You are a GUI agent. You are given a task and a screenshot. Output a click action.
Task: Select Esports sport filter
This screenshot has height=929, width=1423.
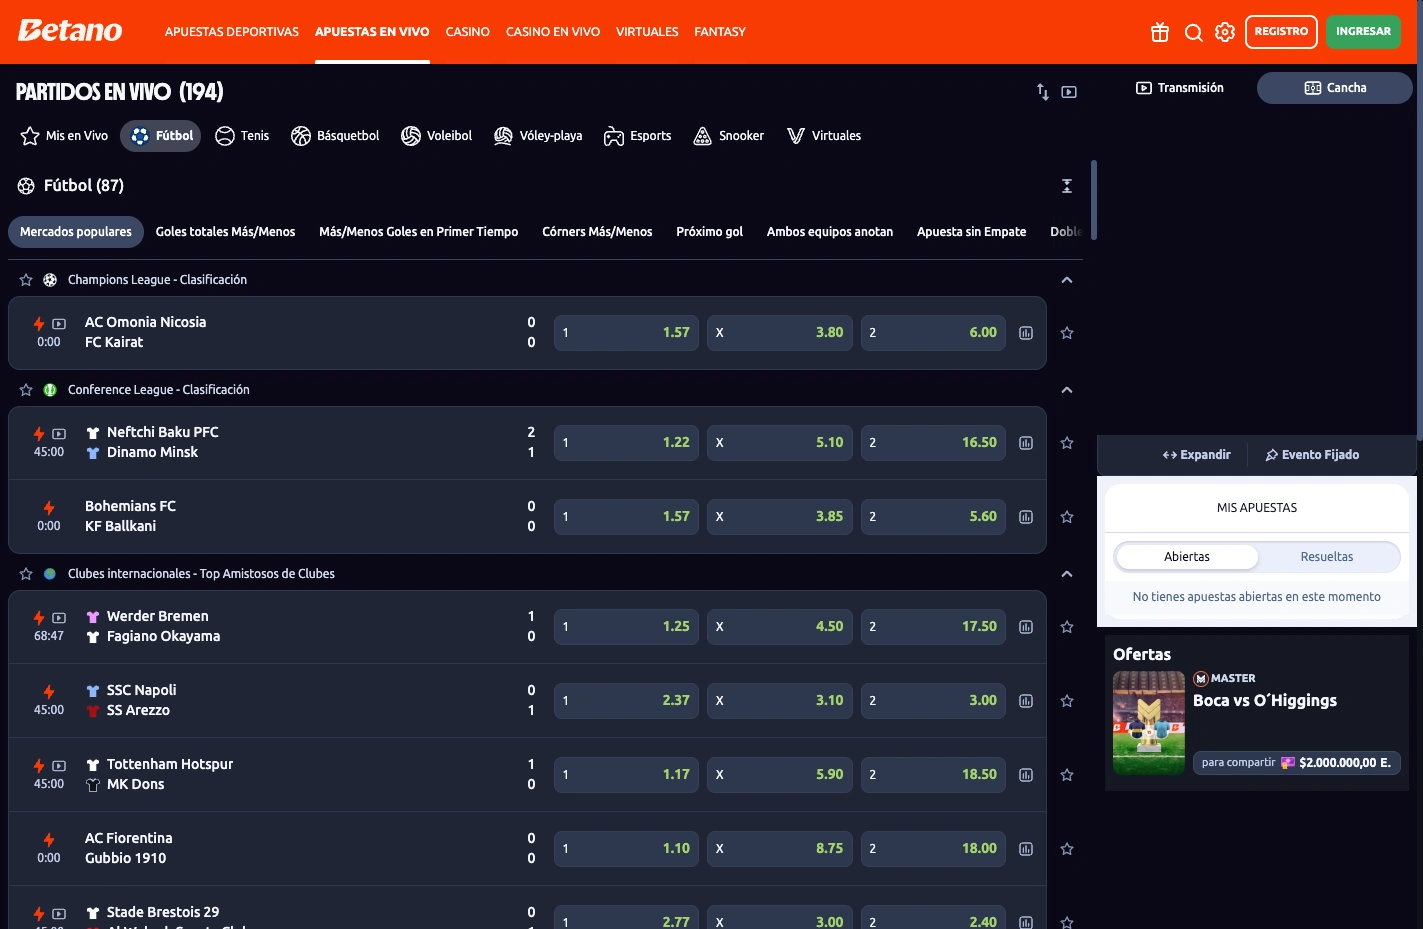pyautogui.click(x=637, y=136)
